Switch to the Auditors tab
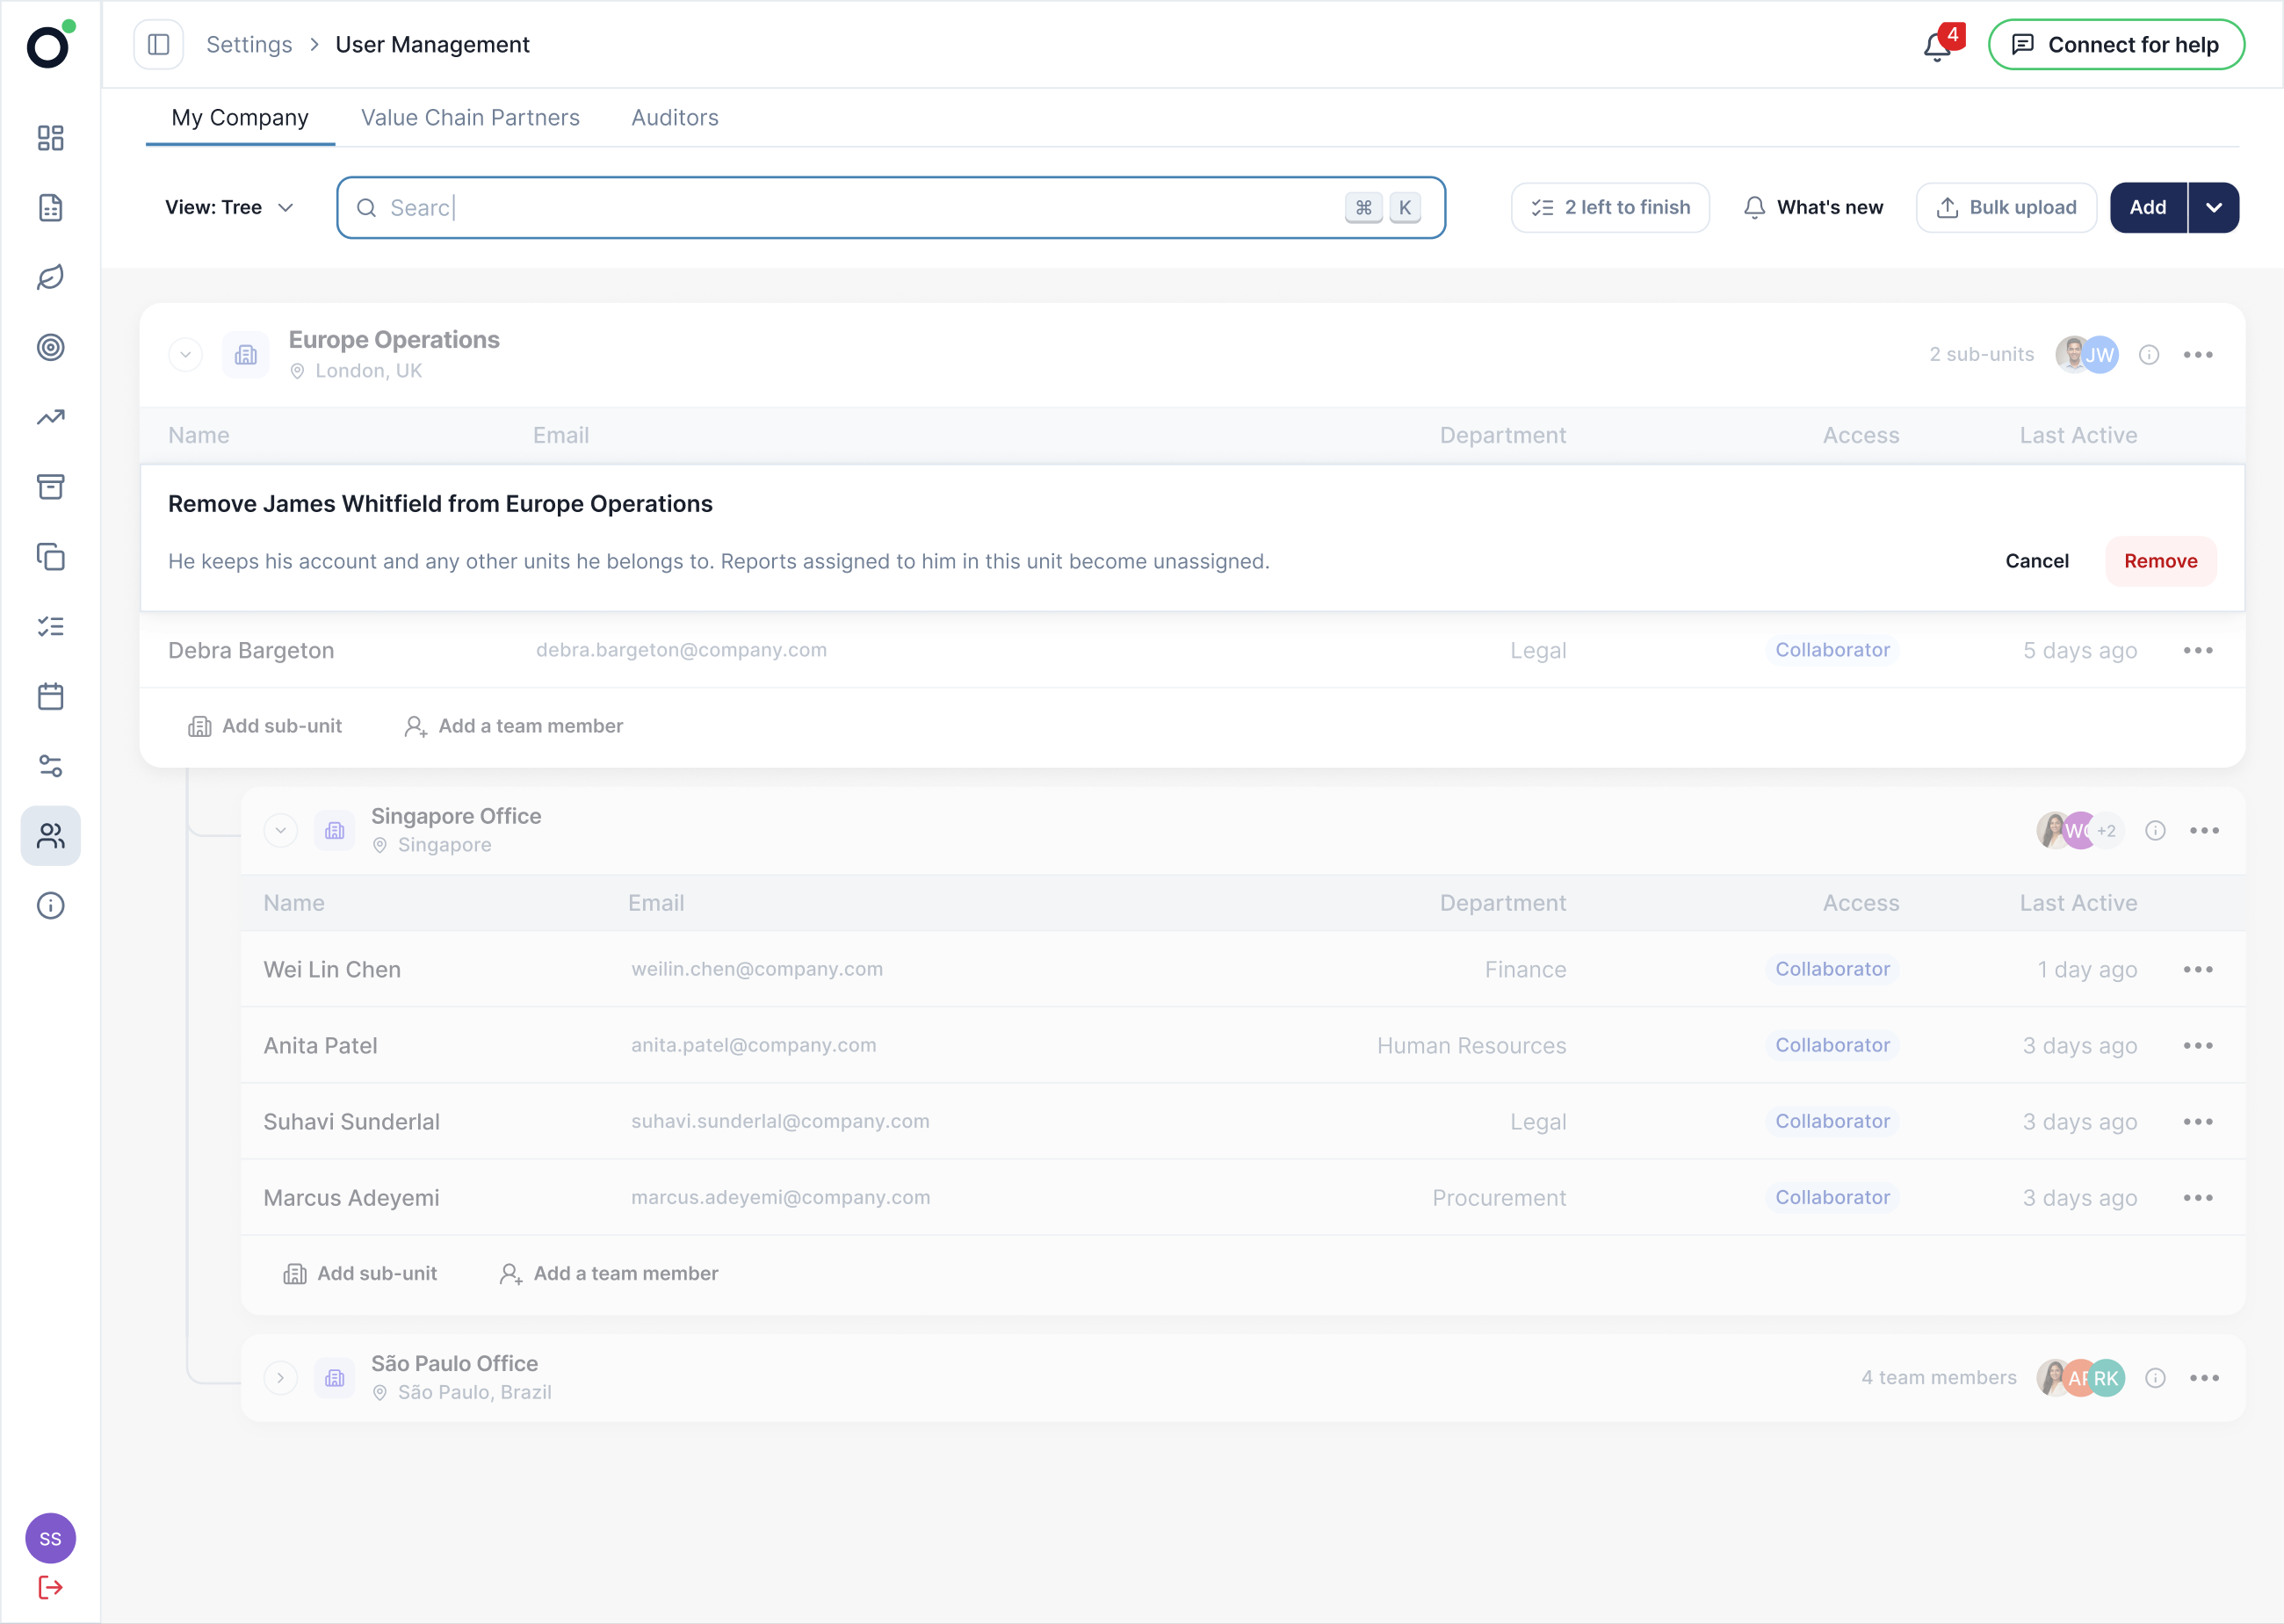This screenshot has width=2284, height=1624. [675, 118]
